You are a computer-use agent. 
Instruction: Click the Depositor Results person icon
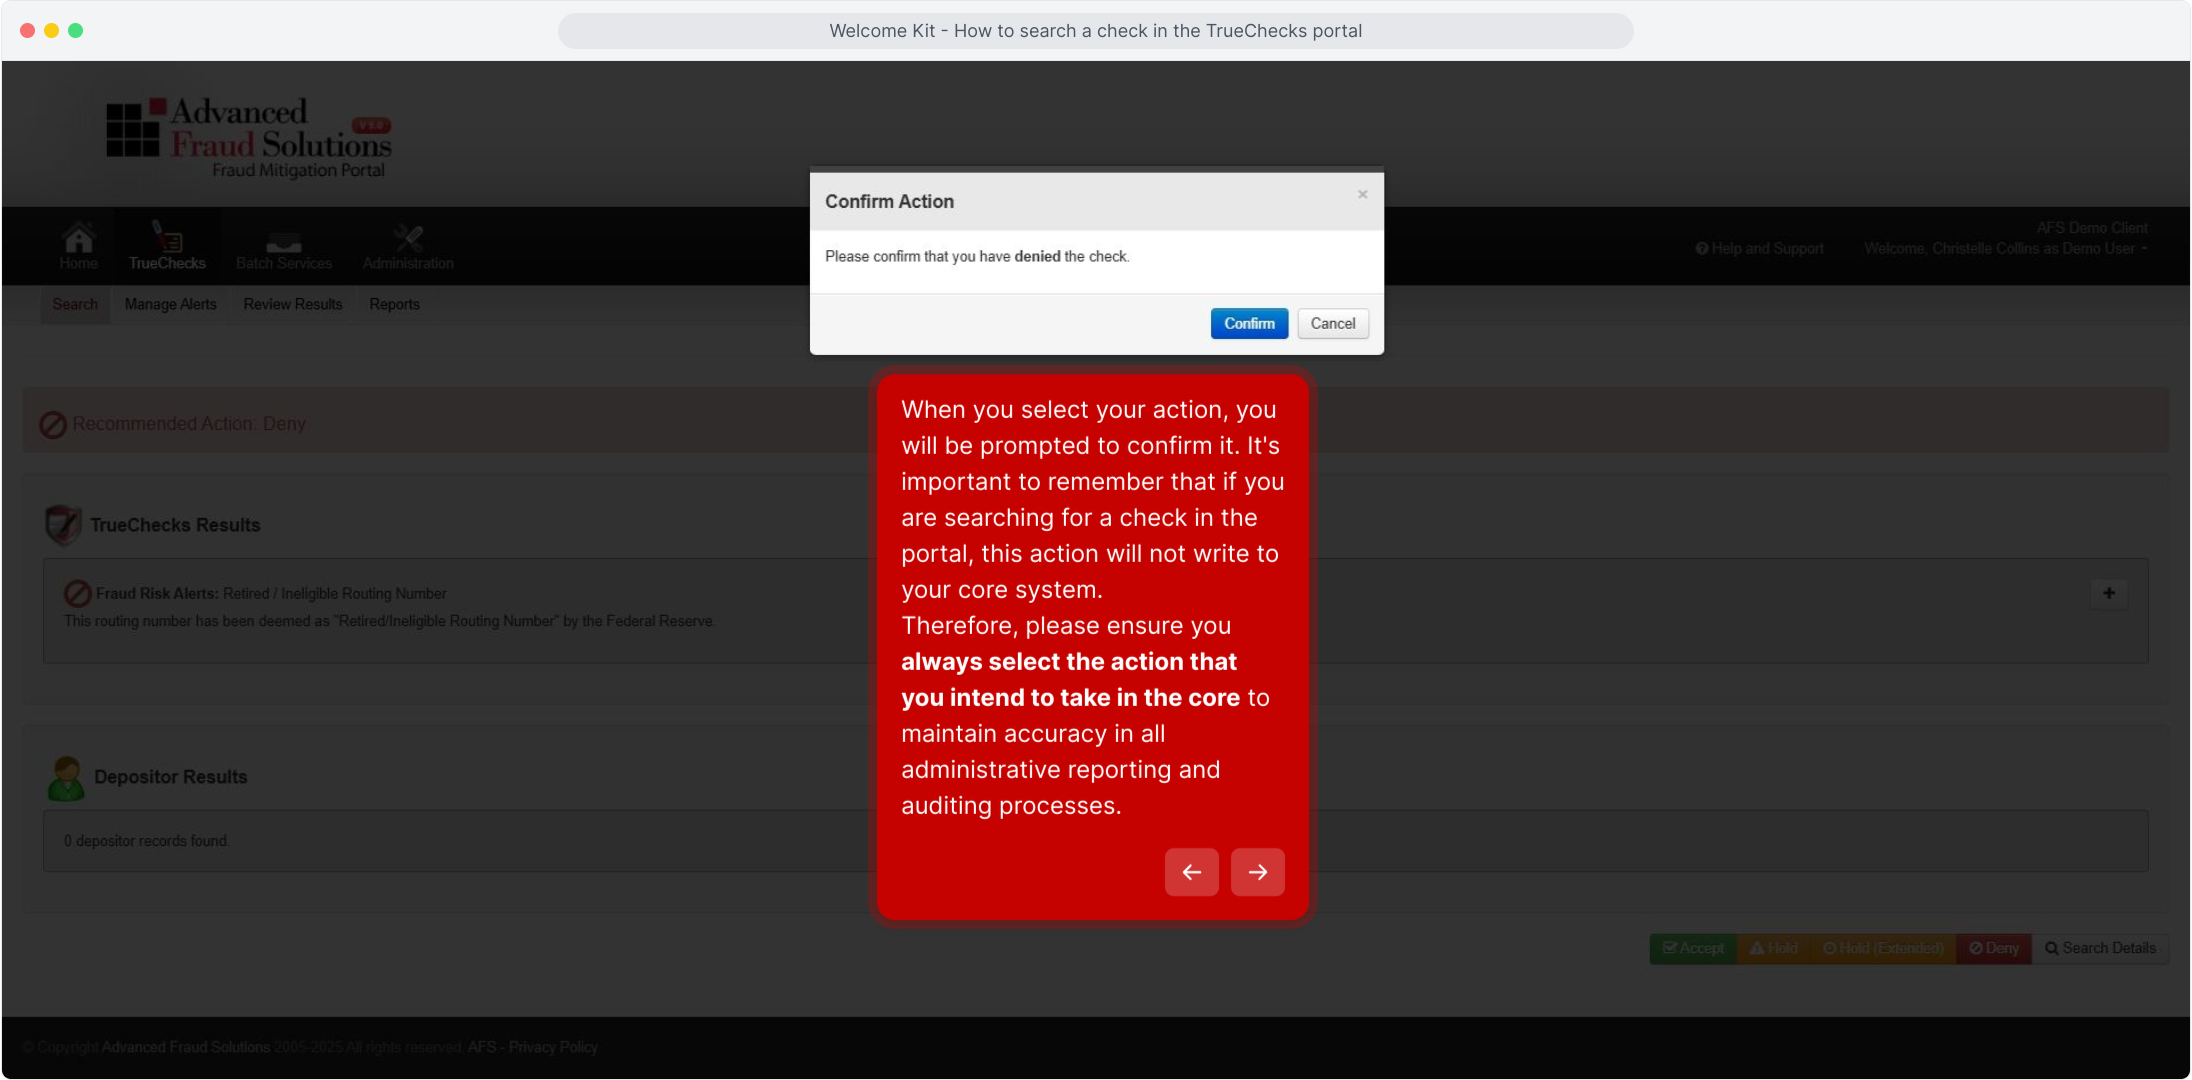pos(66,778)
